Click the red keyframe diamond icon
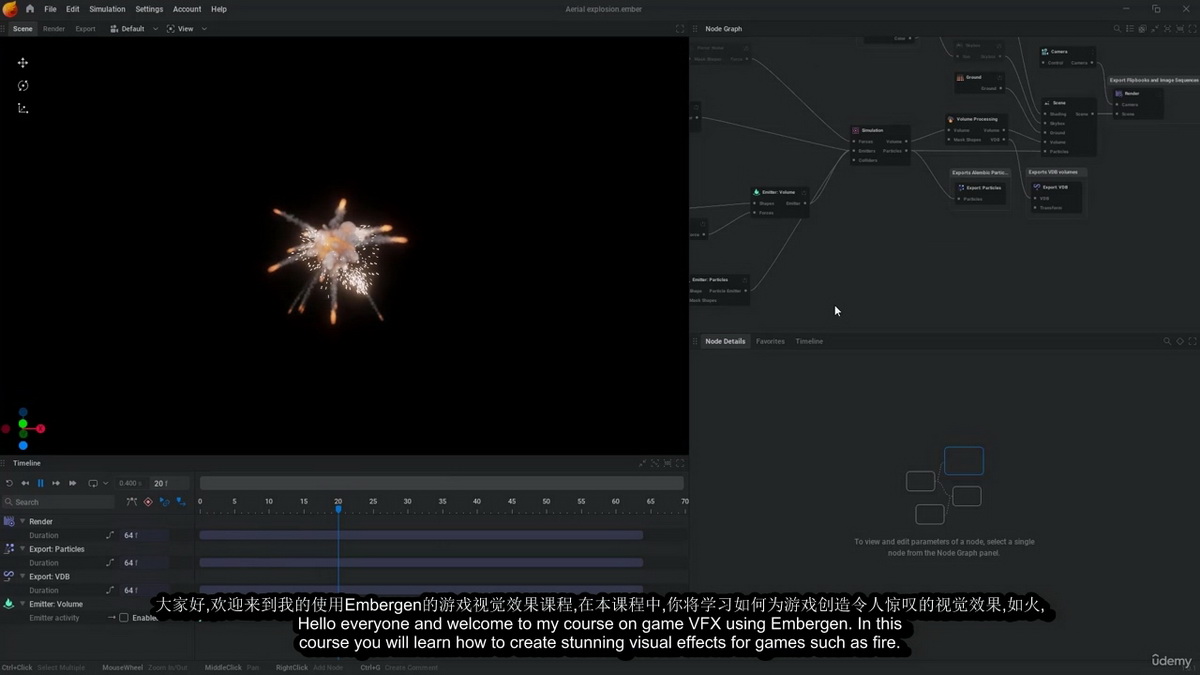The width and height of the screenshot is (1200, 675). [148, 502]
